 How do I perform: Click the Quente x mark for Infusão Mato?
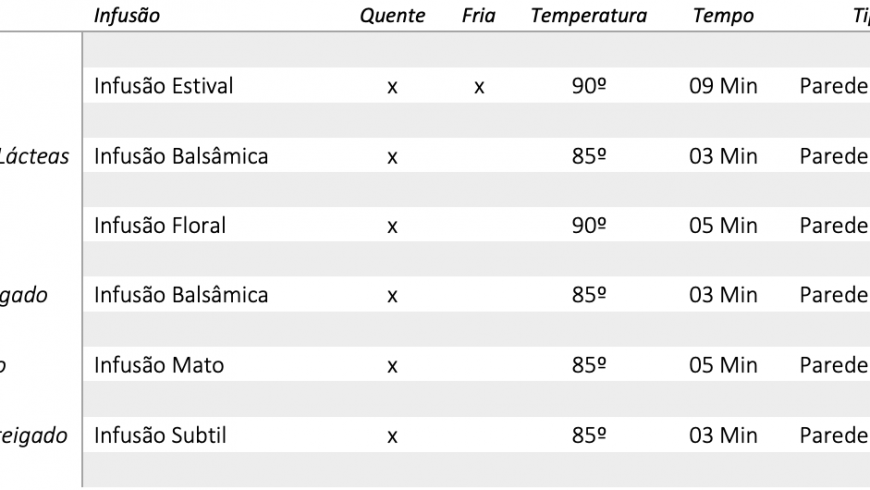pos(392,367)
